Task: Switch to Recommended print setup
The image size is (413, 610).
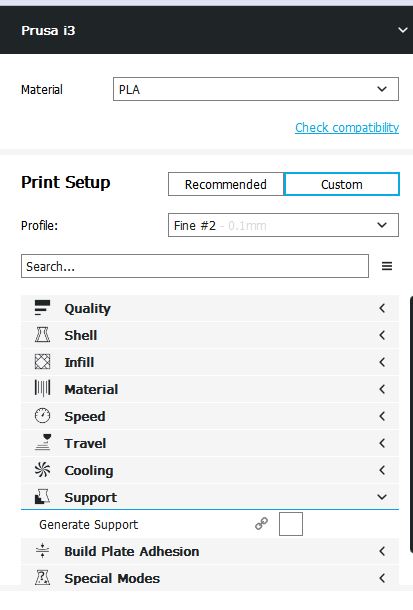Action: pos(226,184)
